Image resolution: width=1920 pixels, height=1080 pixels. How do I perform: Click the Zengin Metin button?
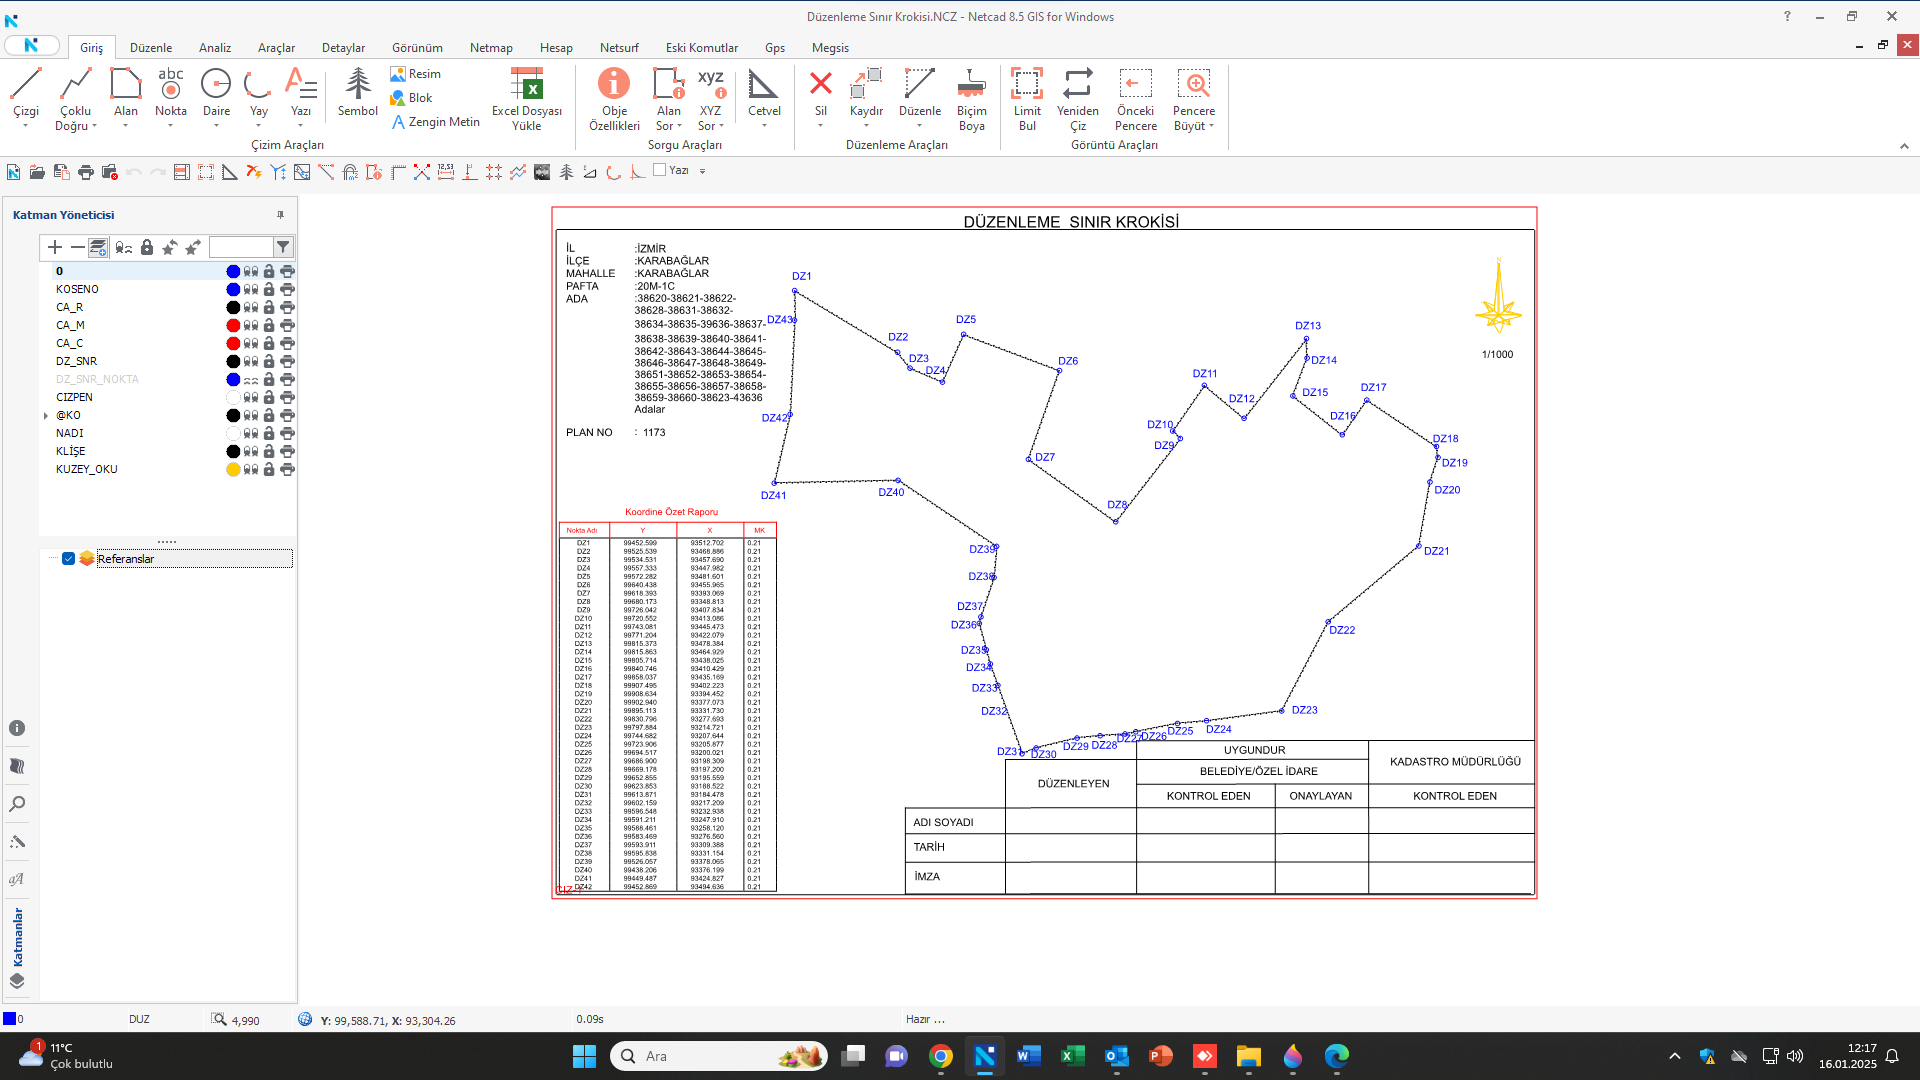point(435,122)
